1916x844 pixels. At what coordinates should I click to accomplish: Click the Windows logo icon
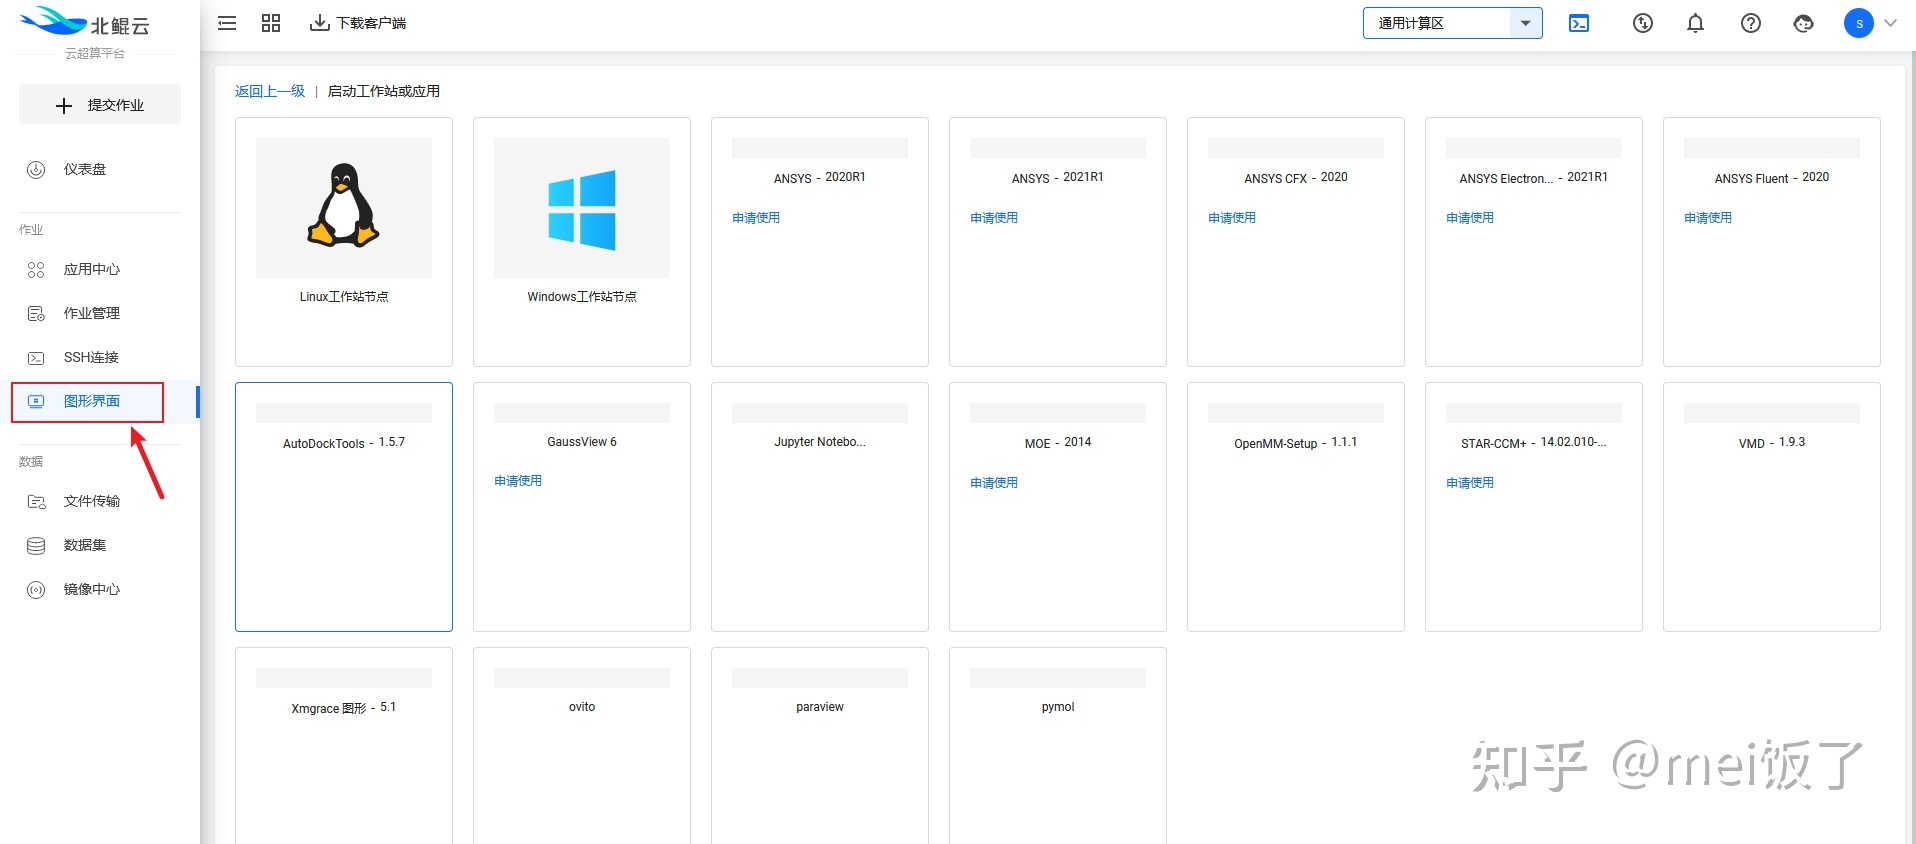[x=582, y=210]
